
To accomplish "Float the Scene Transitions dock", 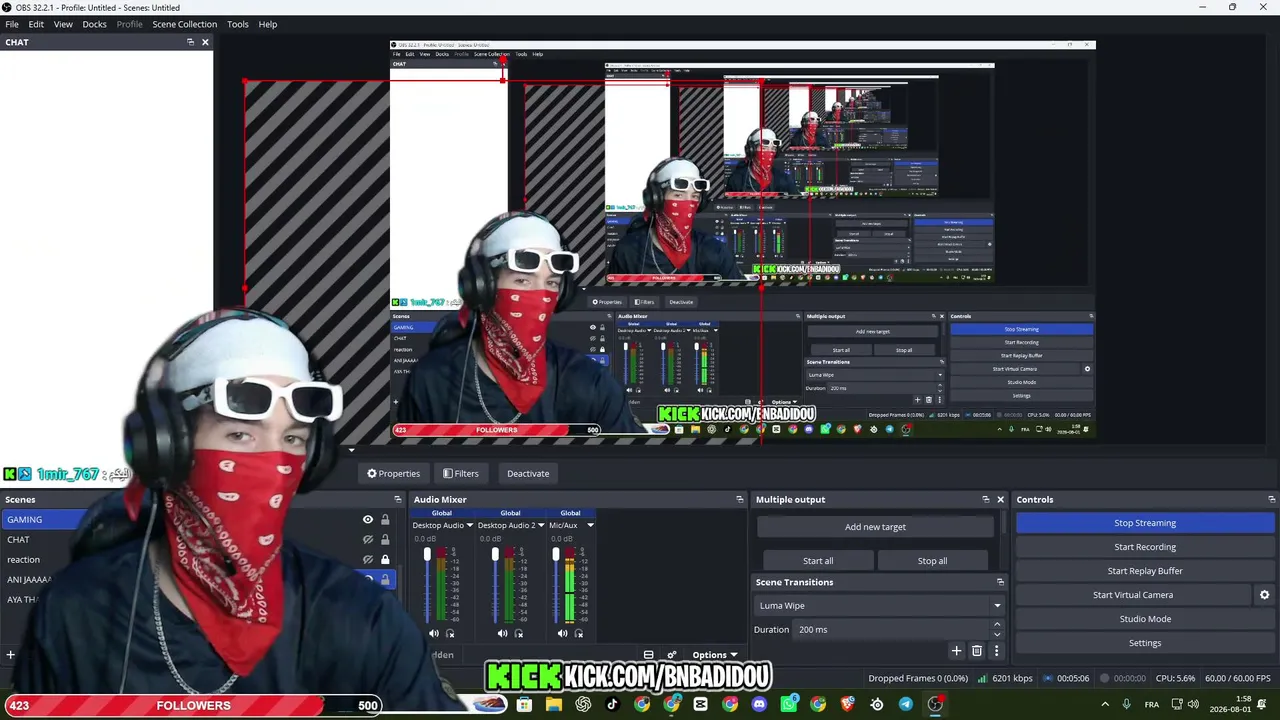I will click(1000, 582).
